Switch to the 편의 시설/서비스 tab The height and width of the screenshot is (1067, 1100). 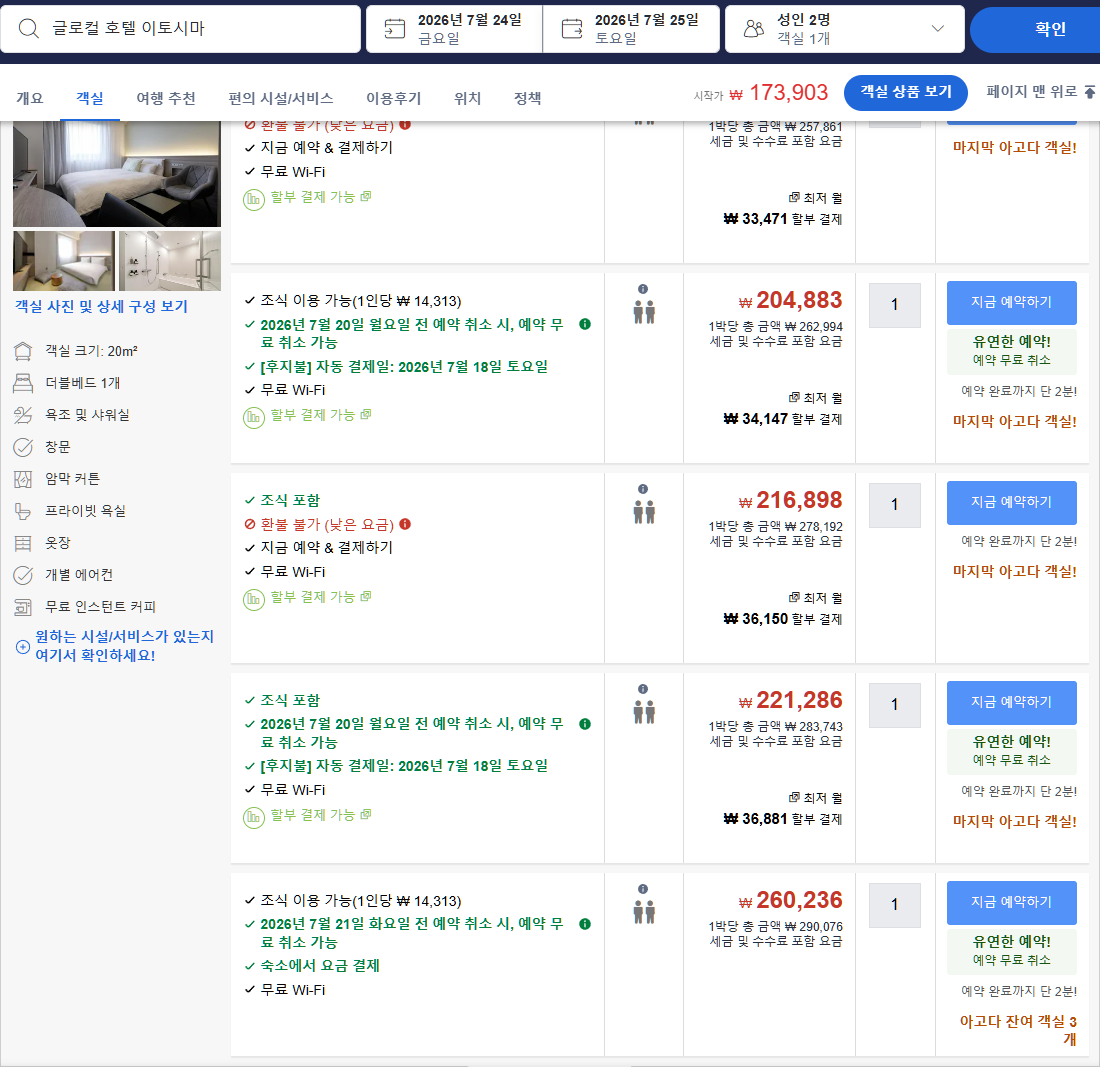281,98
